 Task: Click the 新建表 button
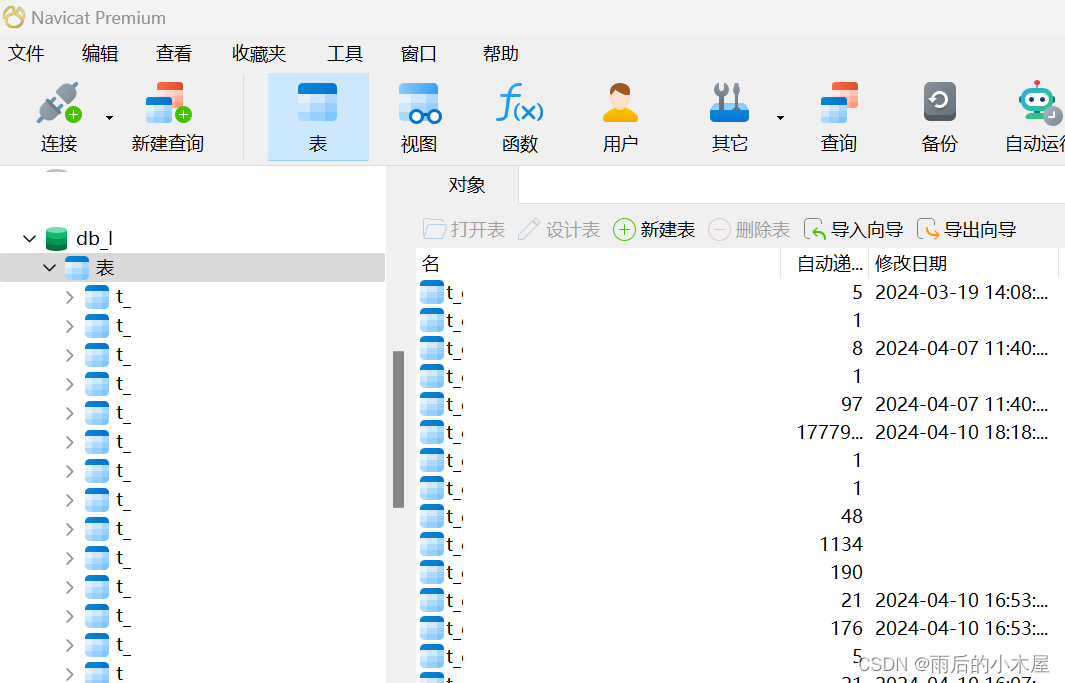(654, 229)
